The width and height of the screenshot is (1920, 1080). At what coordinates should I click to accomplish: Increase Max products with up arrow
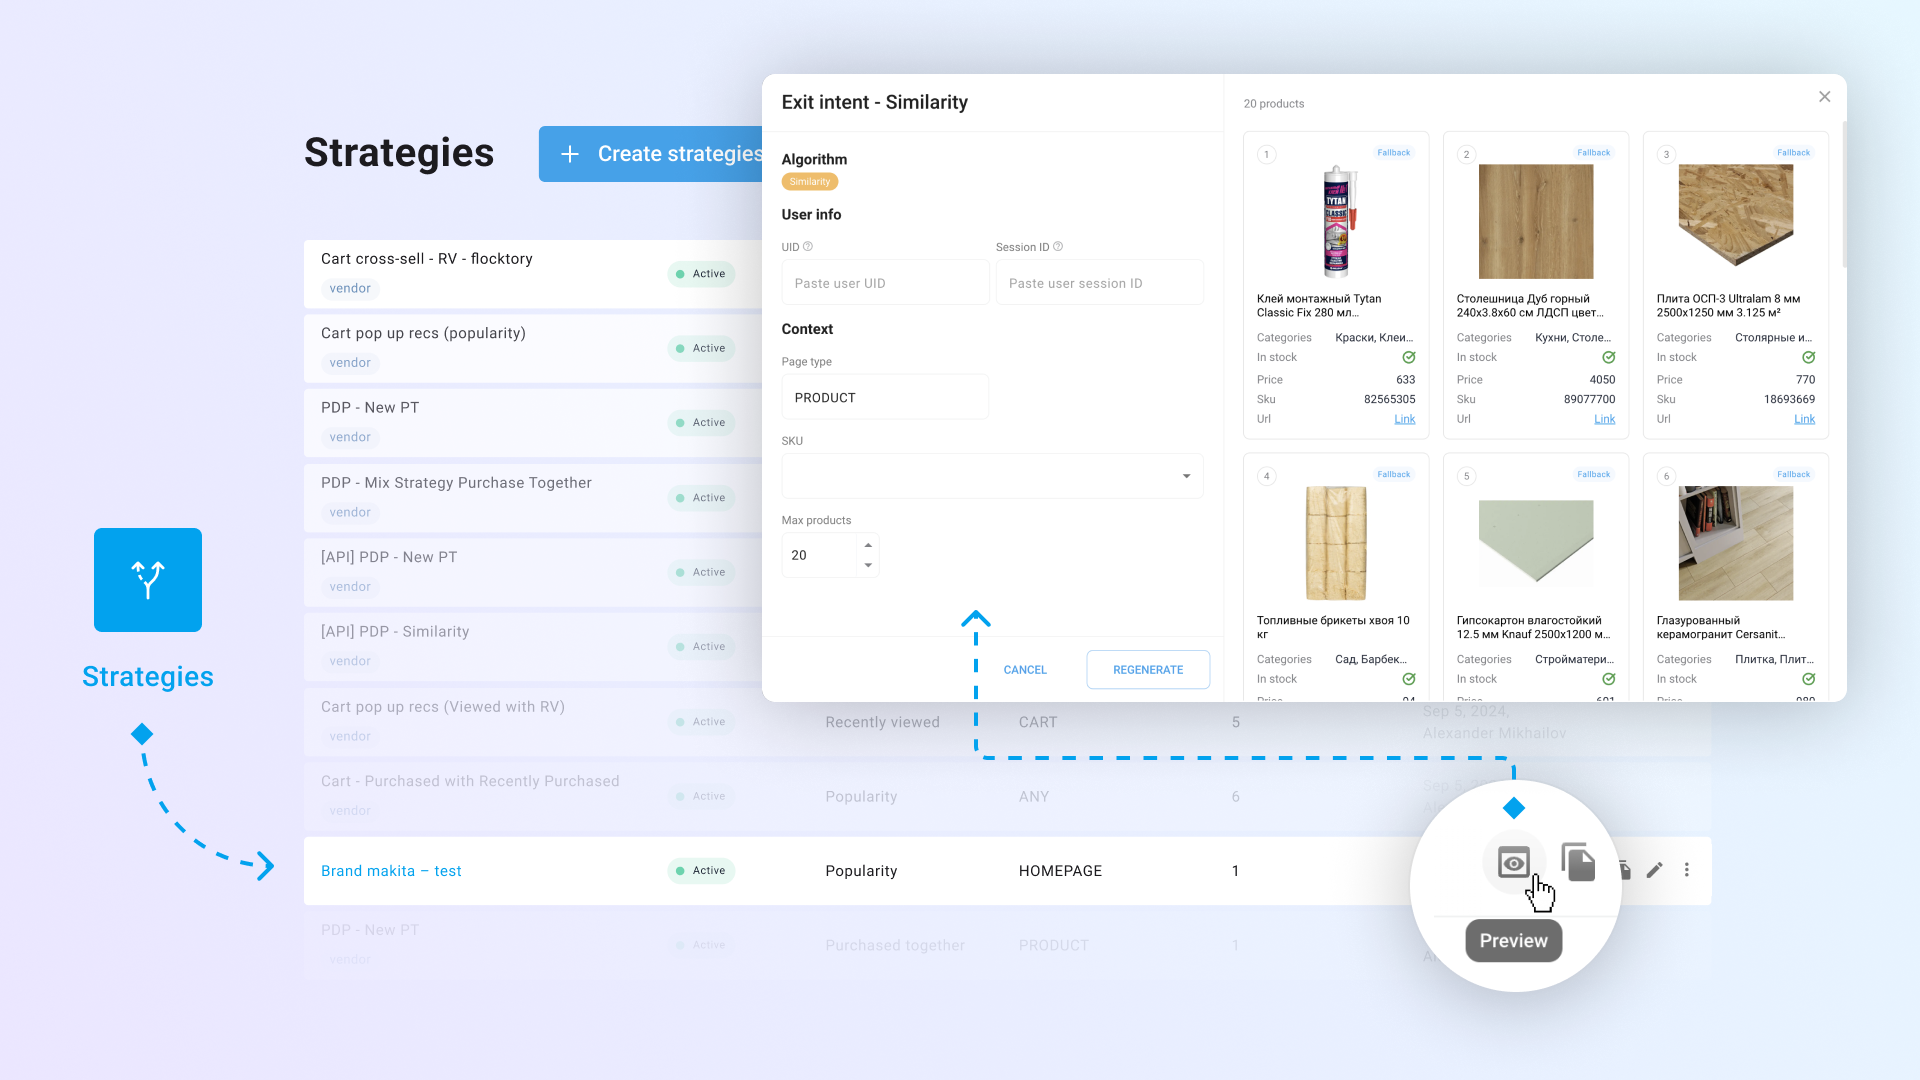pos(868,545)
